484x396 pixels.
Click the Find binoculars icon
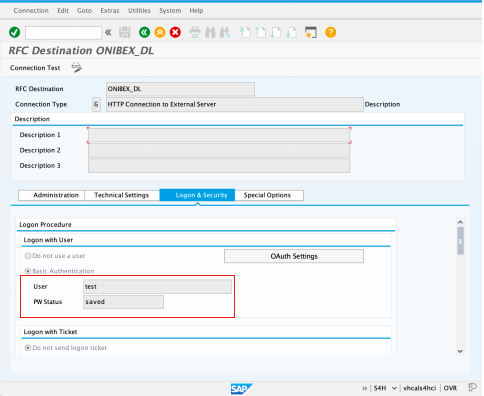(x=210, y=32)
